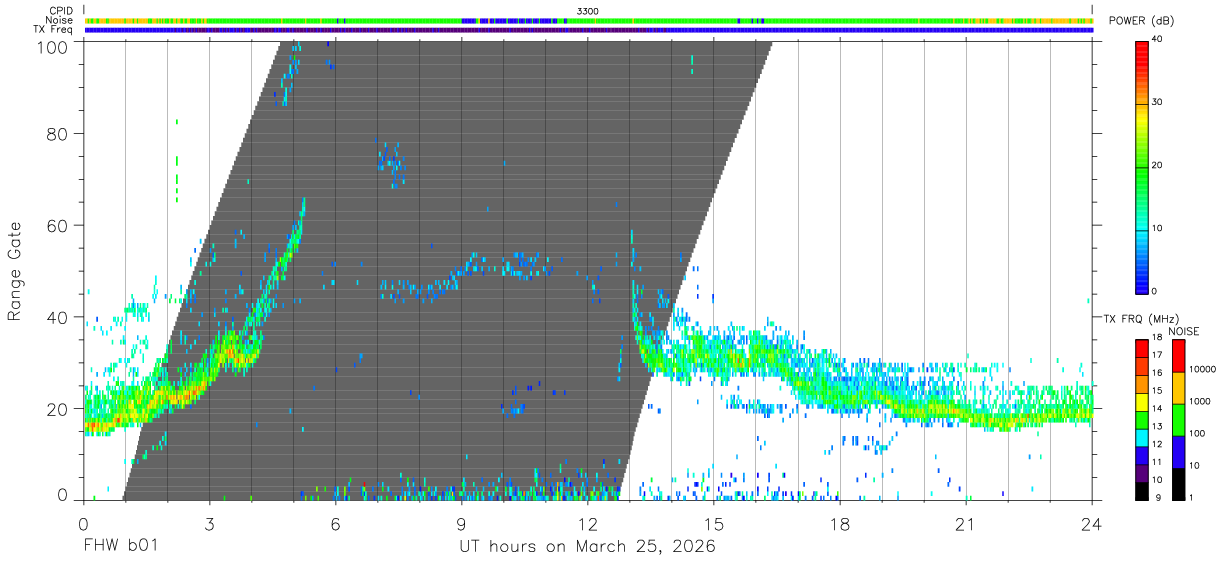Click the power legend value 40
Screen dimensions: 1228x567
point(1158,40)
